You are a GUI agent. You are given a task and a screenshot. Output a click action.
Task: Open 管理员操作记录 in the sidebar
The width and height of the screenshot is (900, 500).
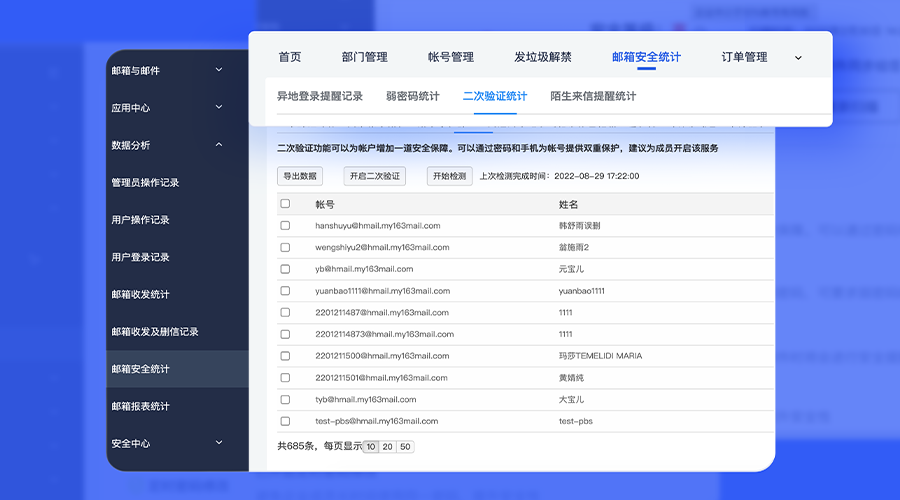(145, 183)
